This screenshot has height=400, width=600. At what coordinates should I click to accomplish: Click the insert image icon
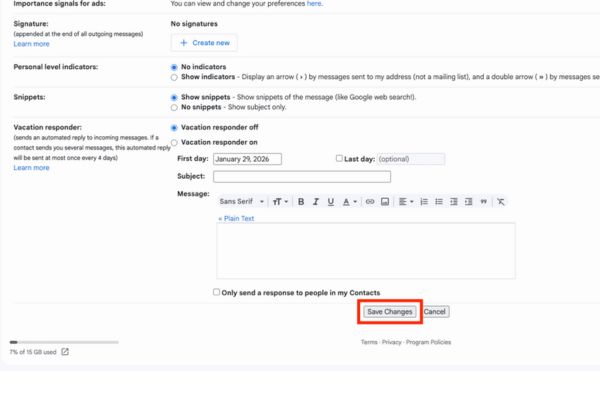(x=385, y=201)
